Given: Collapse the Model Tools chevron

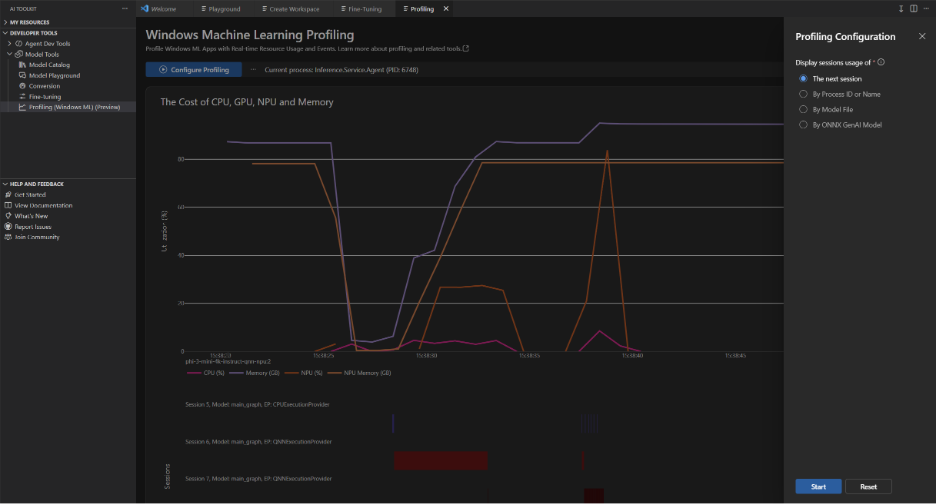Looking at the screenshot, I should coord(10,54).
